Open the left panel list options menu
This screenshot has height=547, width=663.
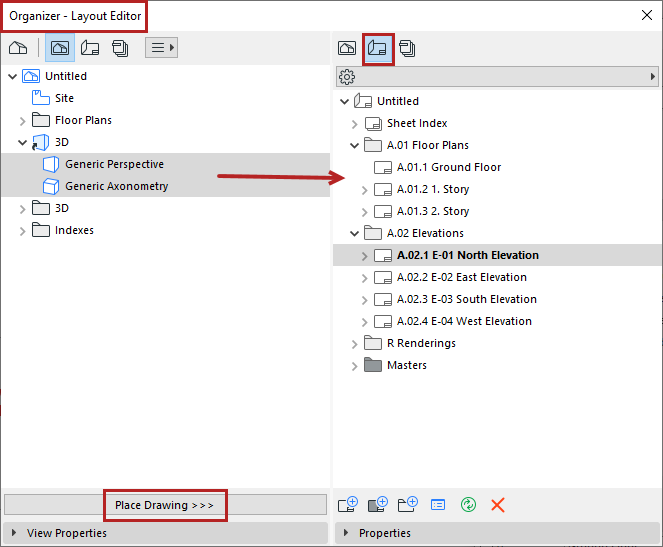click(x=162, y=48)
